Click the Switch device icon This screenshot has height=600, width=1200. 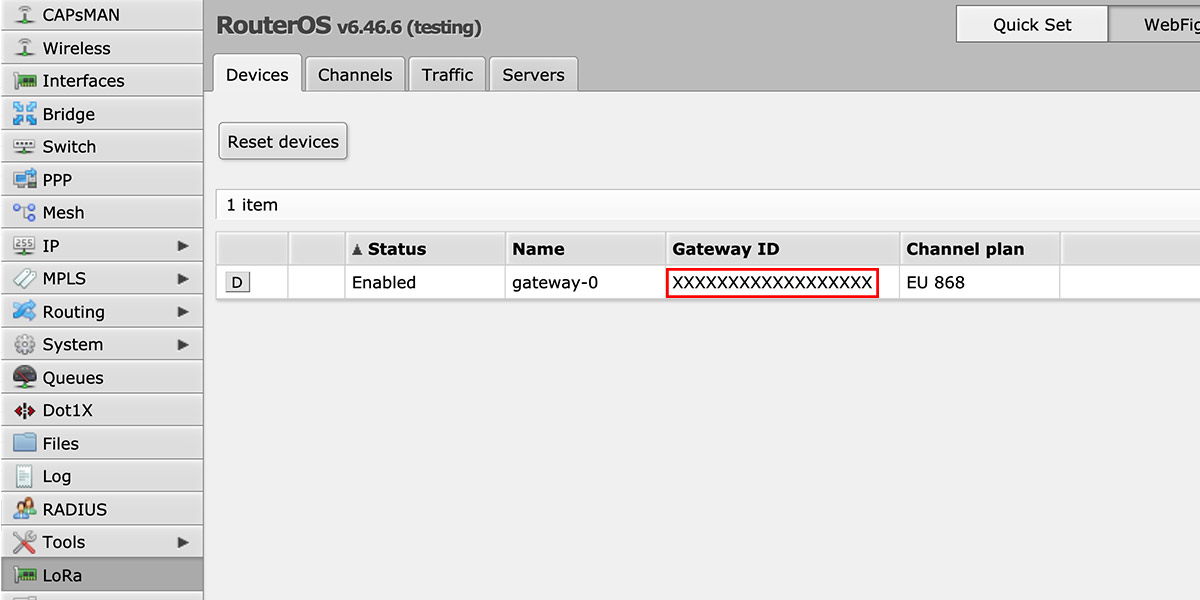click(25, 147)
